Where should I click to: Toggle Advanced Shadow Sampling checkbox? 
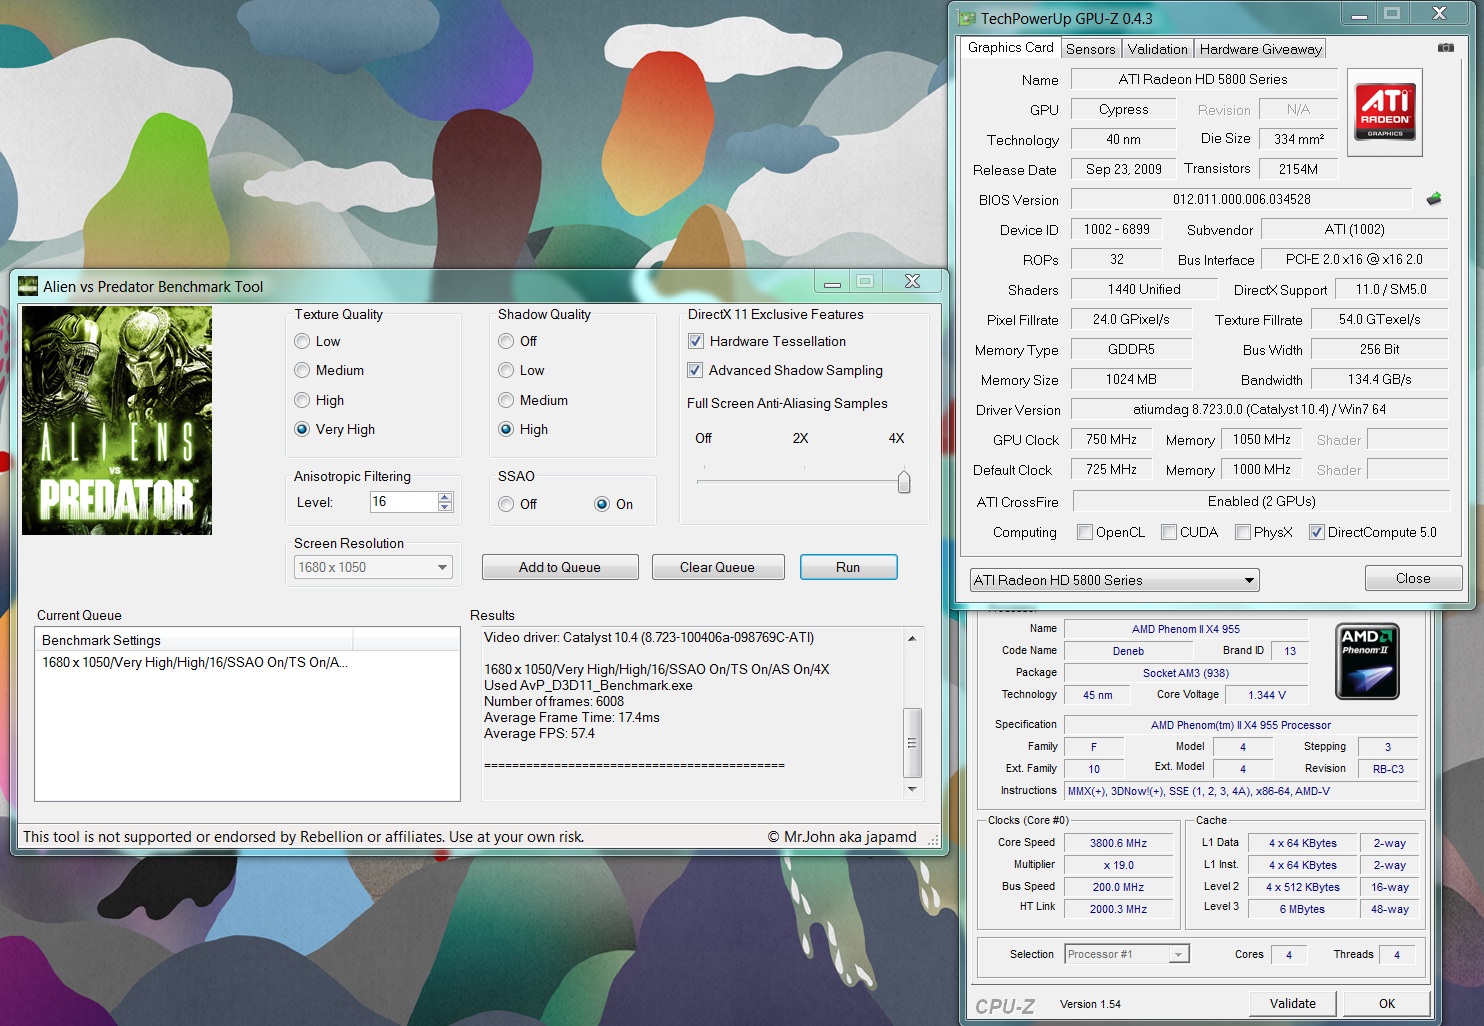pos(695,370)
